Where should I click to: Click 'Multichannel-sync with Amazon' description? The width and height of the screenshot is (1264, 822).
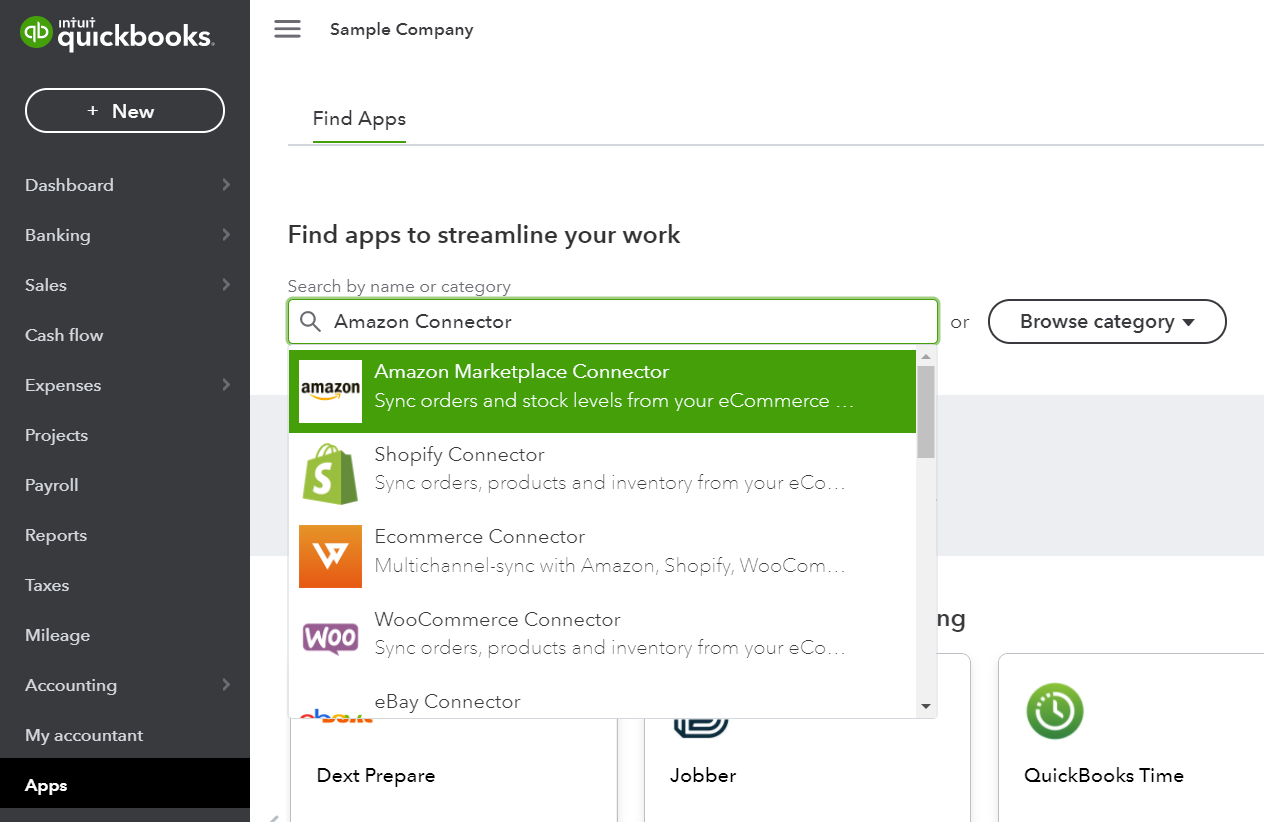pyautogui.click(x=610, y=567)
